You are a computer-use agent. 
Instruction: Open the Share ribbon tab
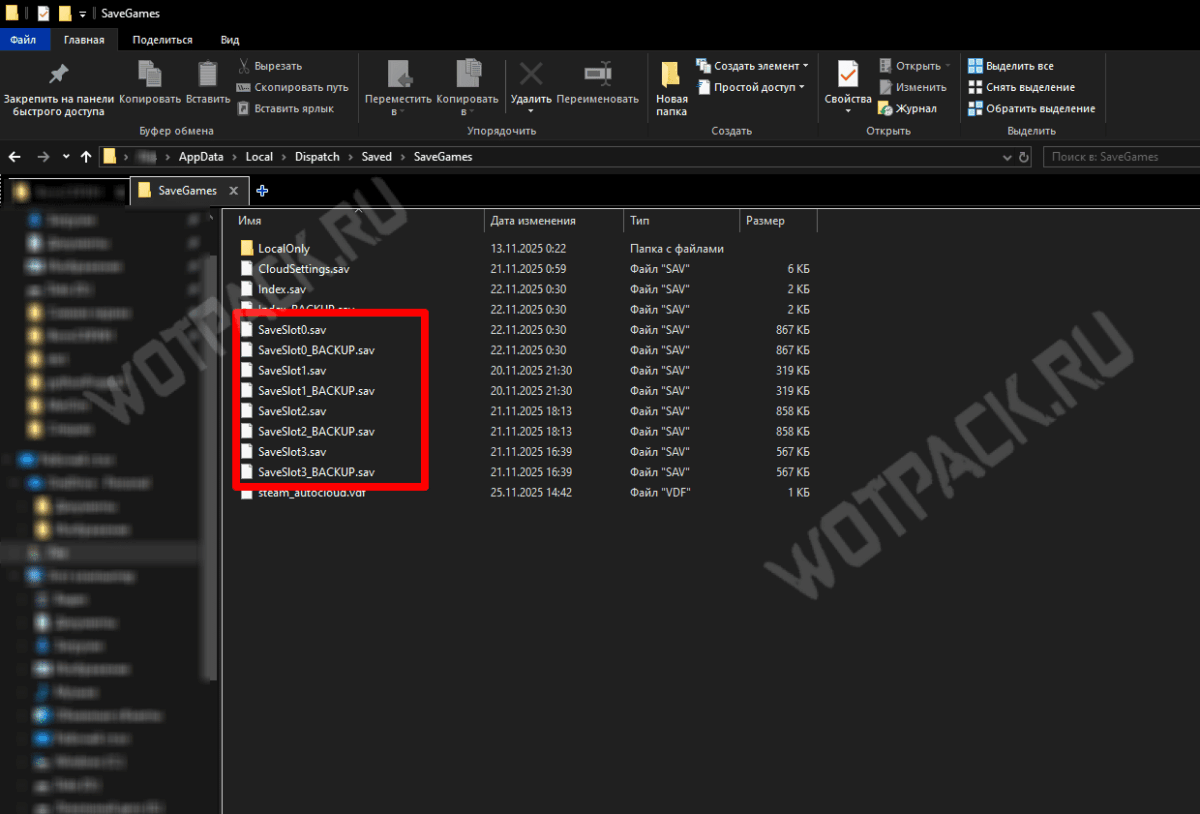pos(162,40)
